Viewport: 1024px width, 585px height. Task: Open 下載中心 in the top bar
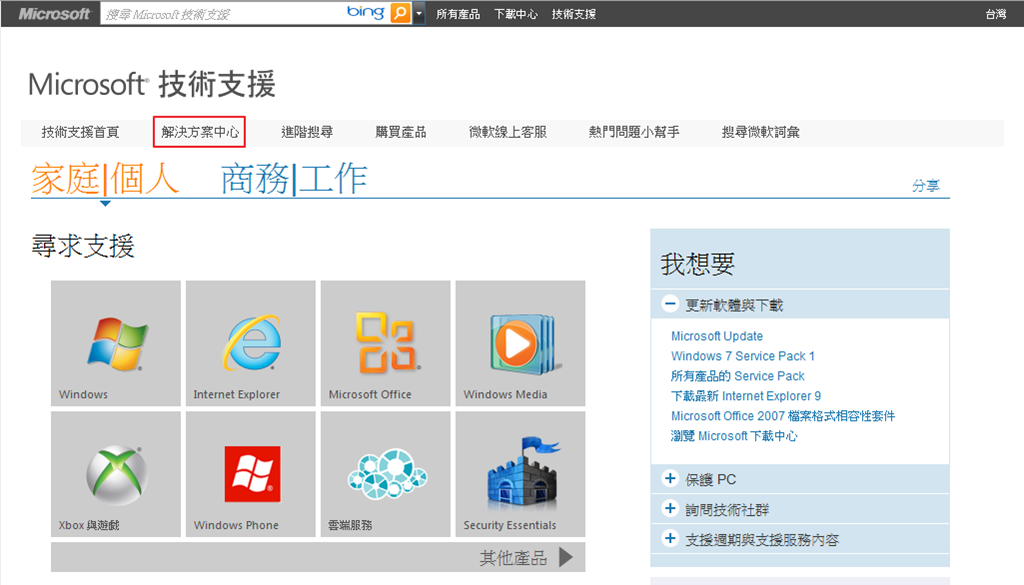tap(516, 14)
